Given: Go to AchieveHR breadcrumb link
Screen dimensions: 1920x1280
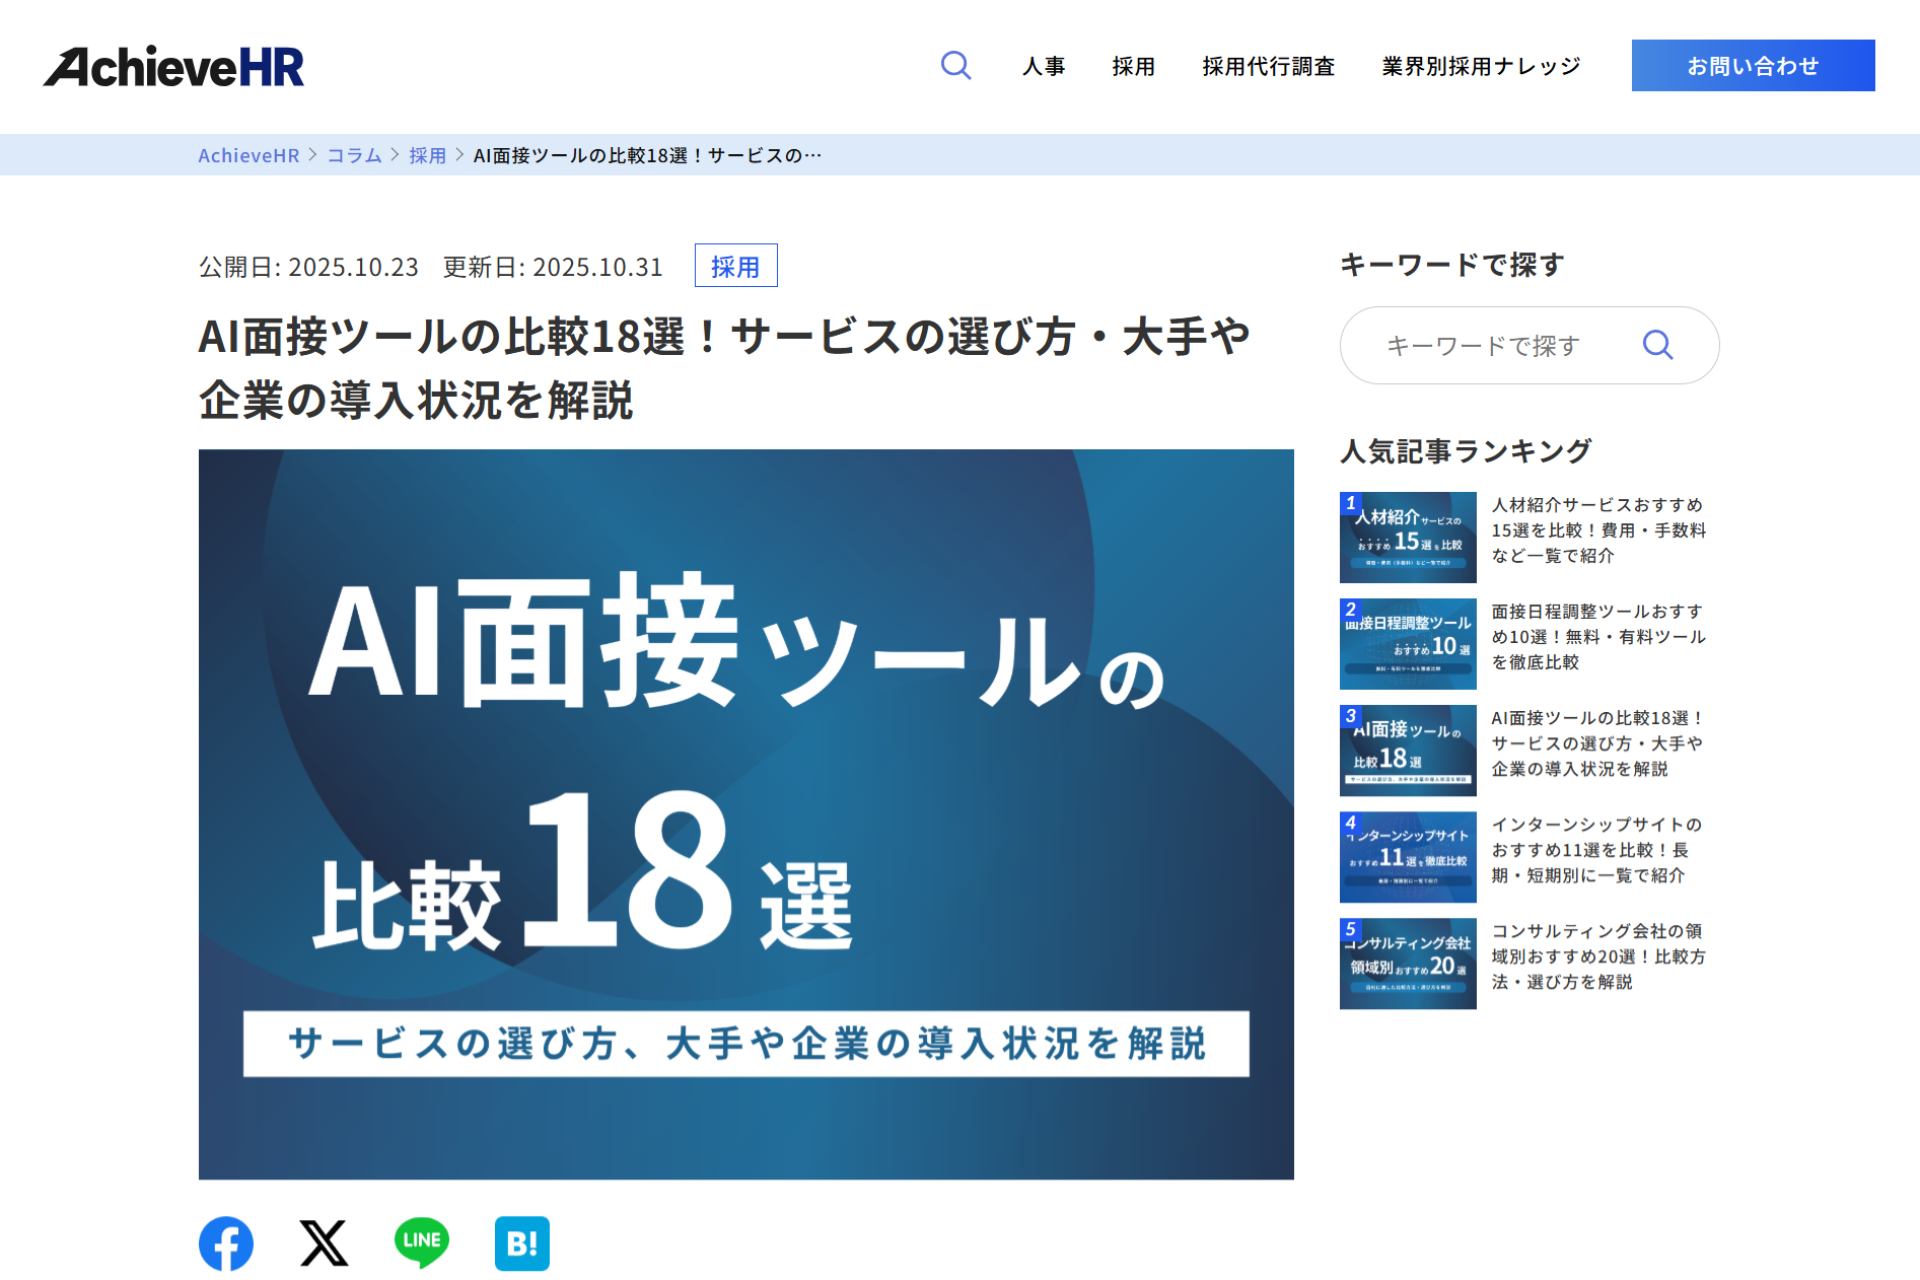Looking at the screenshot, I should pyautogui.click(x=248, y=155).
